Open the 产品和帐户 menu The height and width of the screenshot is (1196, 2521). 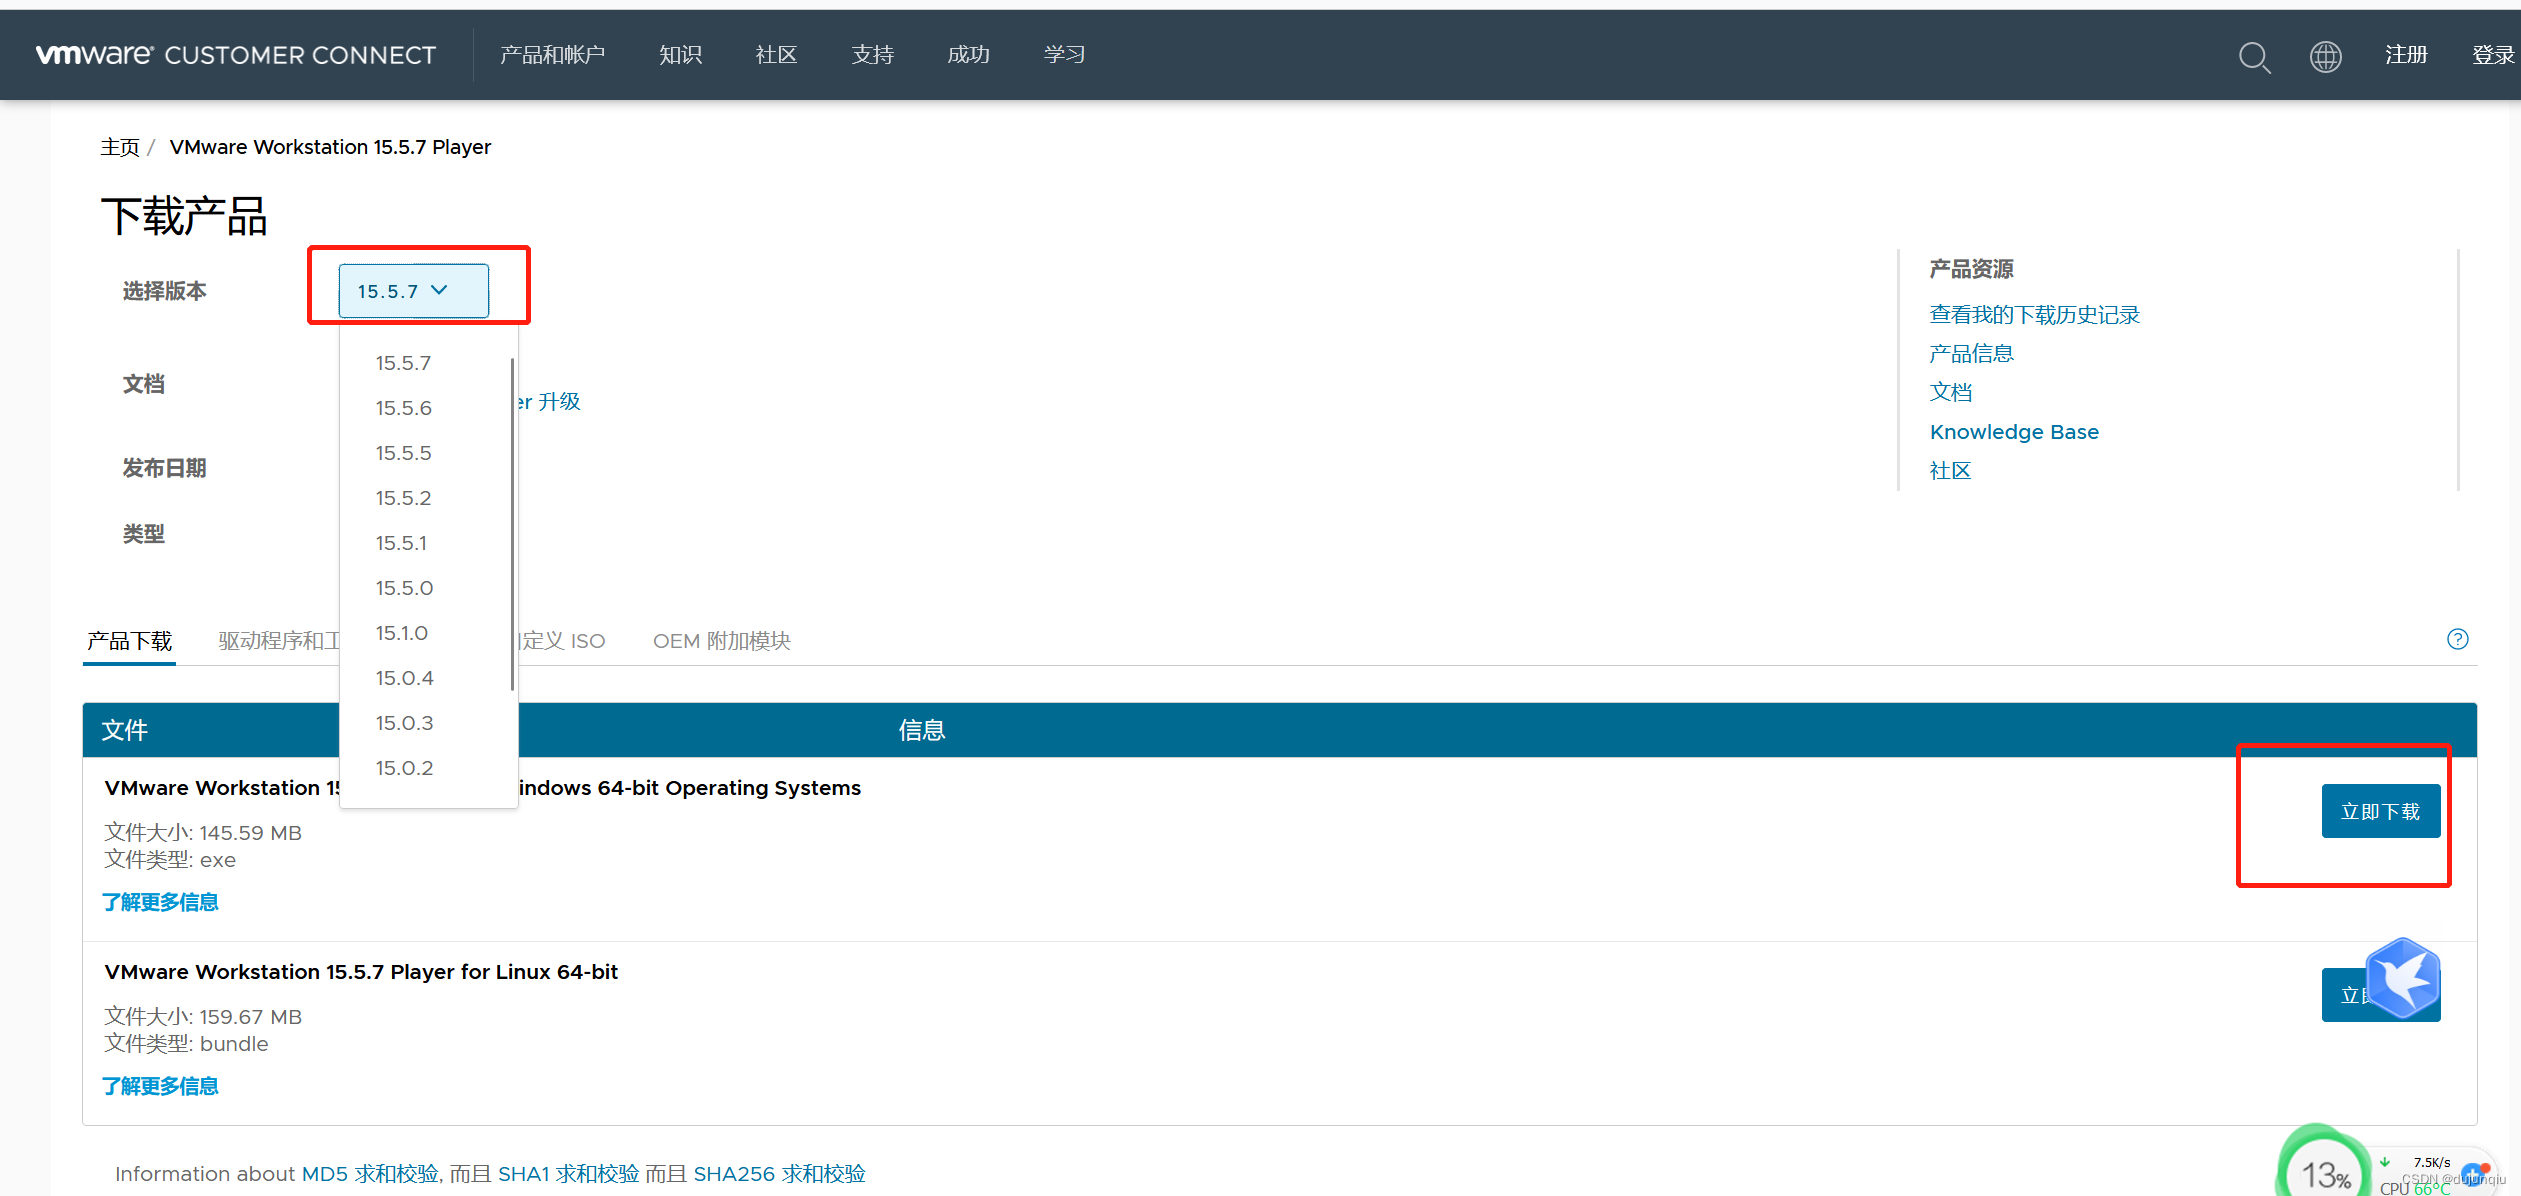point(552,55)
